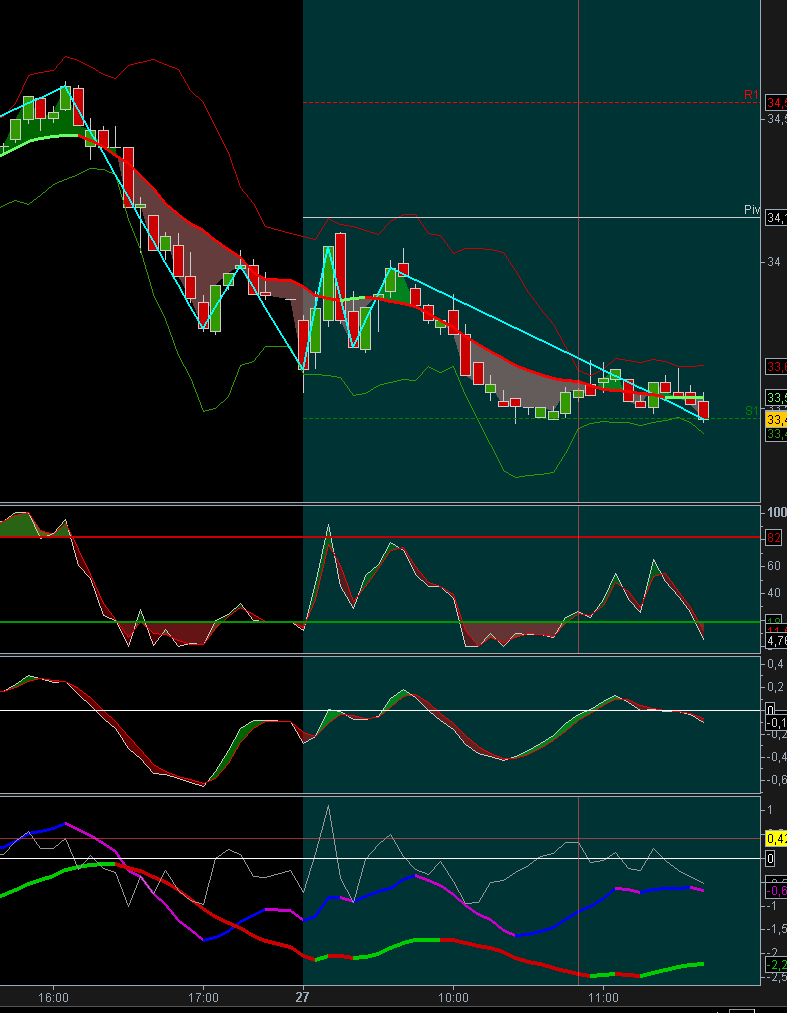
Task: Select the white Piv pivot label
Action: pyautogui.click(x=752, y=210)
